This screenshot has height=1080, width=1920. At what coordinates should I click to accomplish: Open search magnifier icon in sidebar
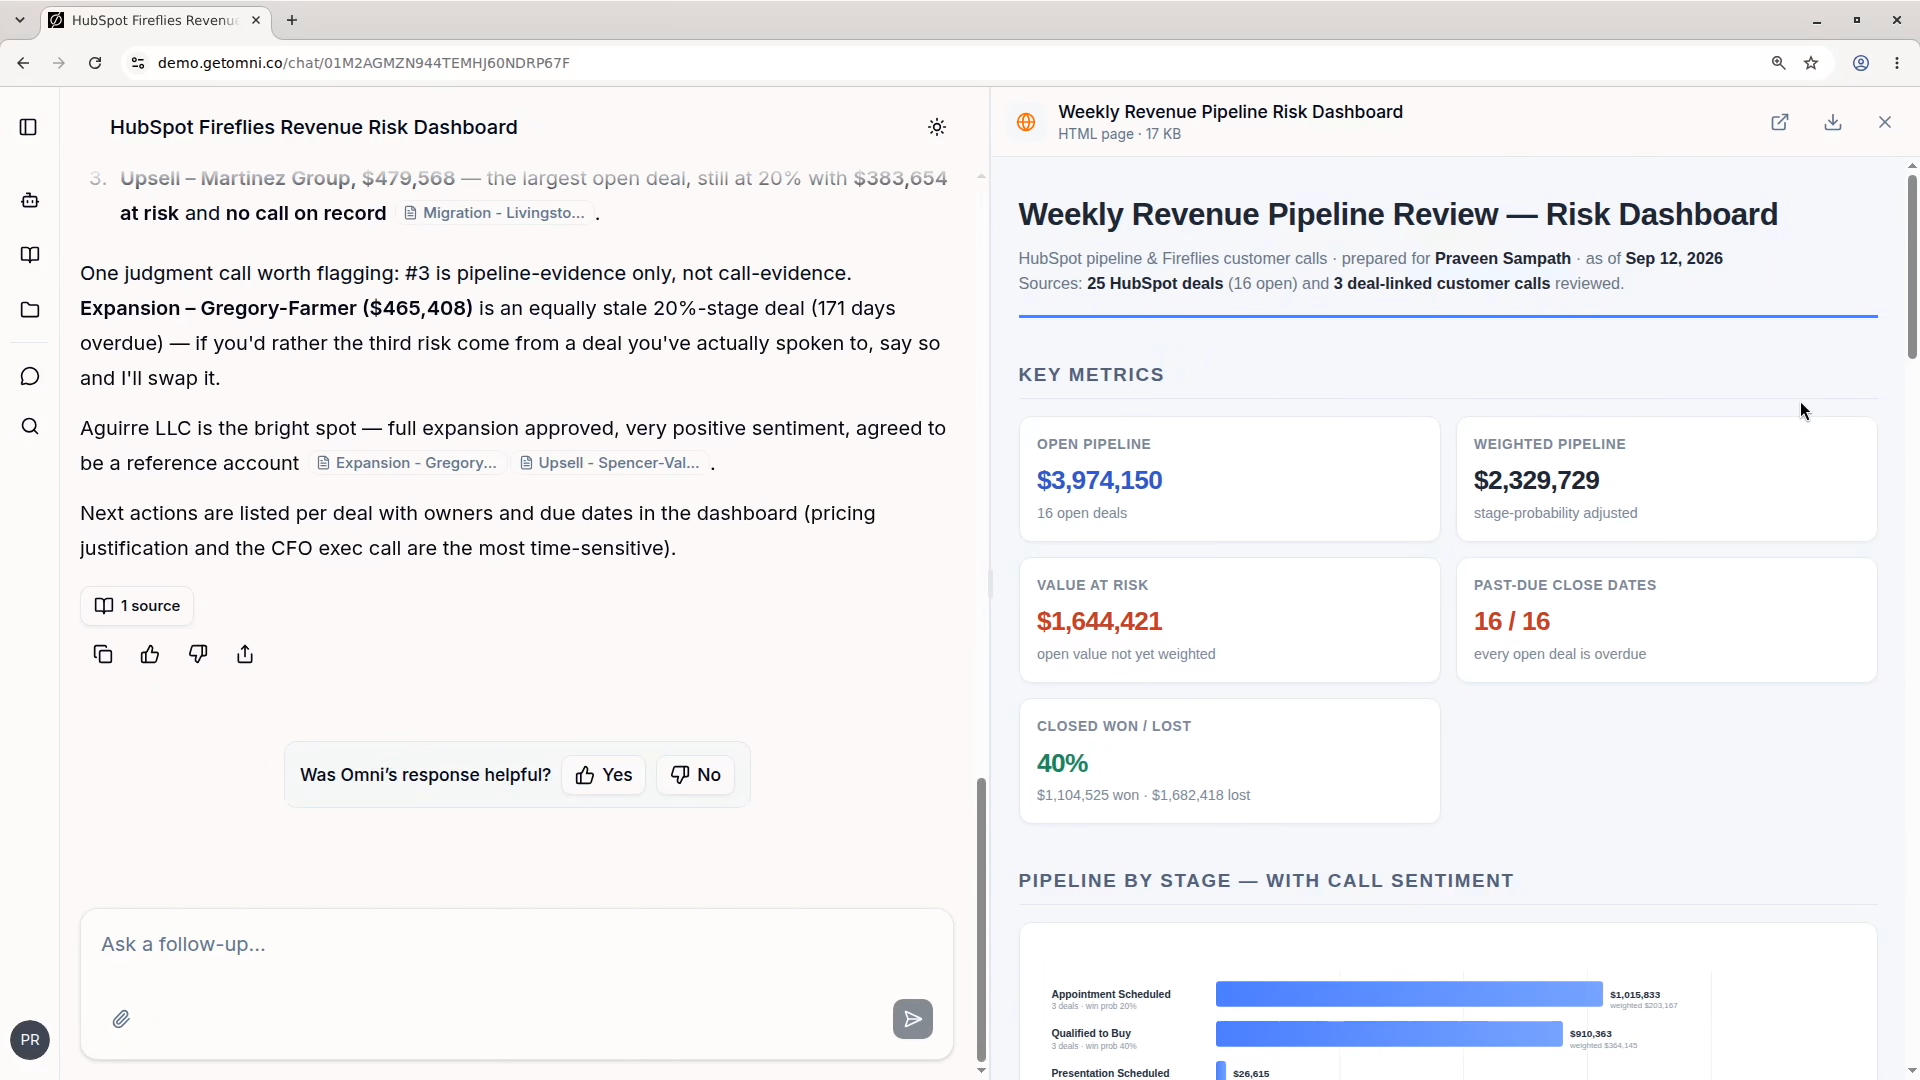[x=30, y=427]
